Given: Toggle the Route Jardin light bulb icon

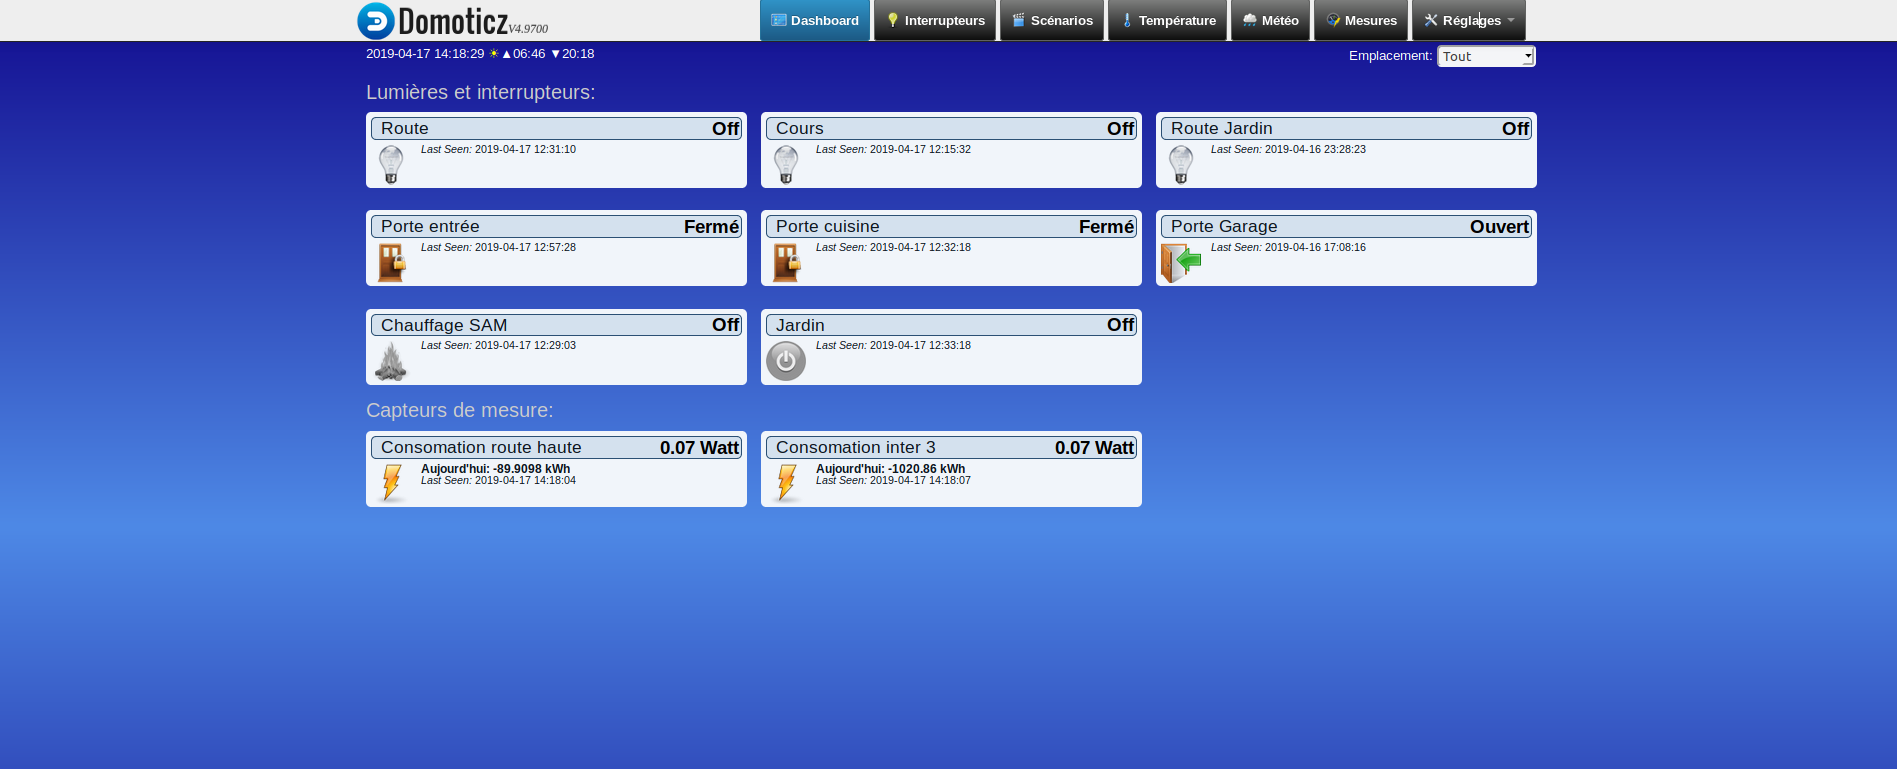Looking at the screenshot, I should tap(1181, 164).
